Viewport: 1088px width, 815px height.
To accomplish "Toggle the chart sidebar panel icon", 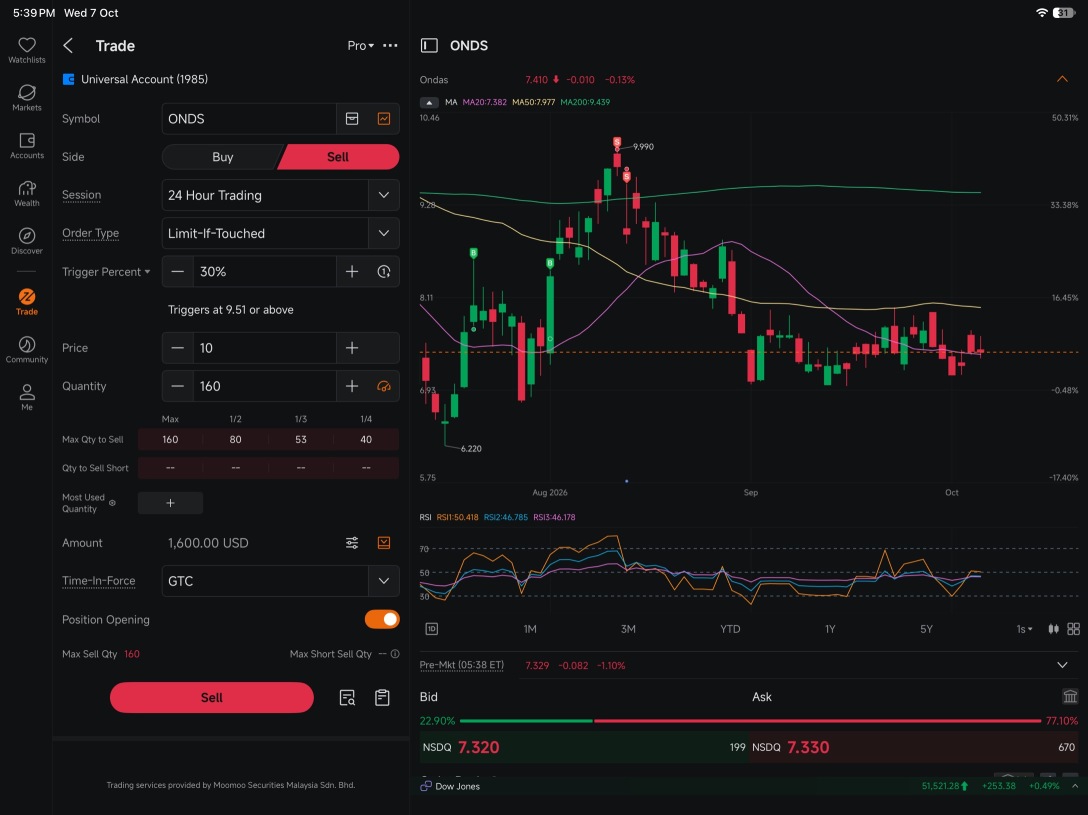I will (430, 46).
